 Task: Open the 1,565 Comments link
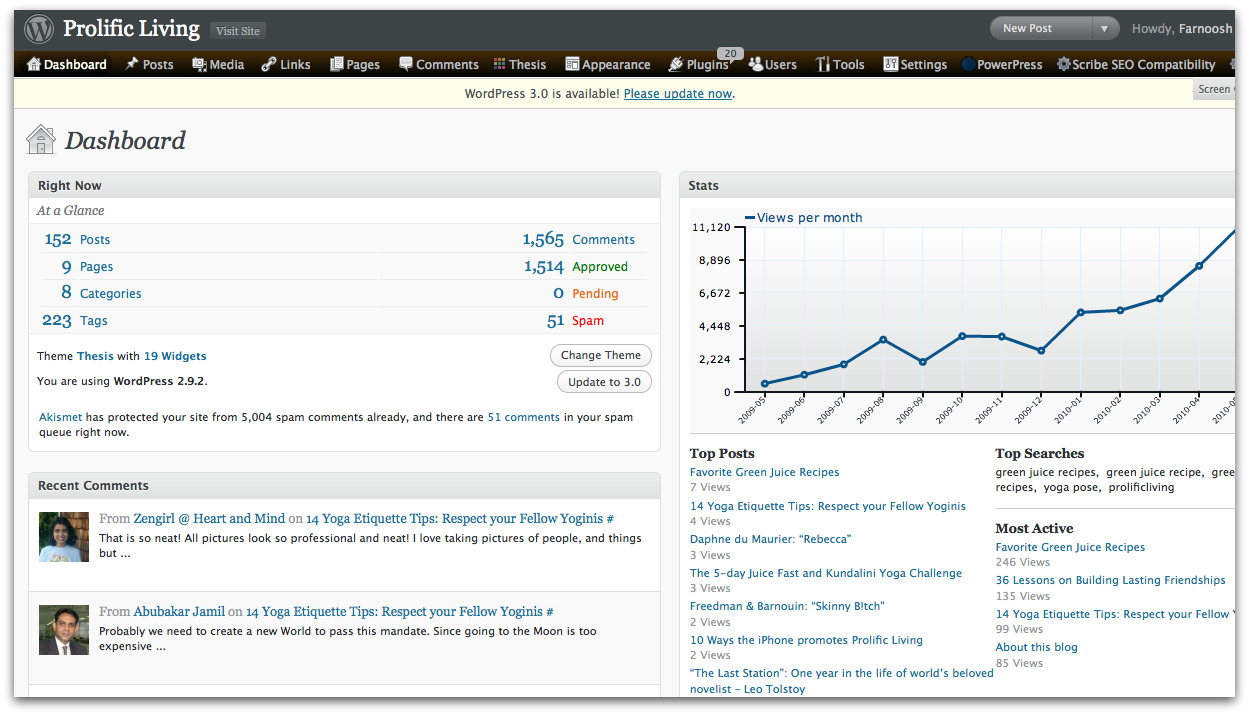578,239
